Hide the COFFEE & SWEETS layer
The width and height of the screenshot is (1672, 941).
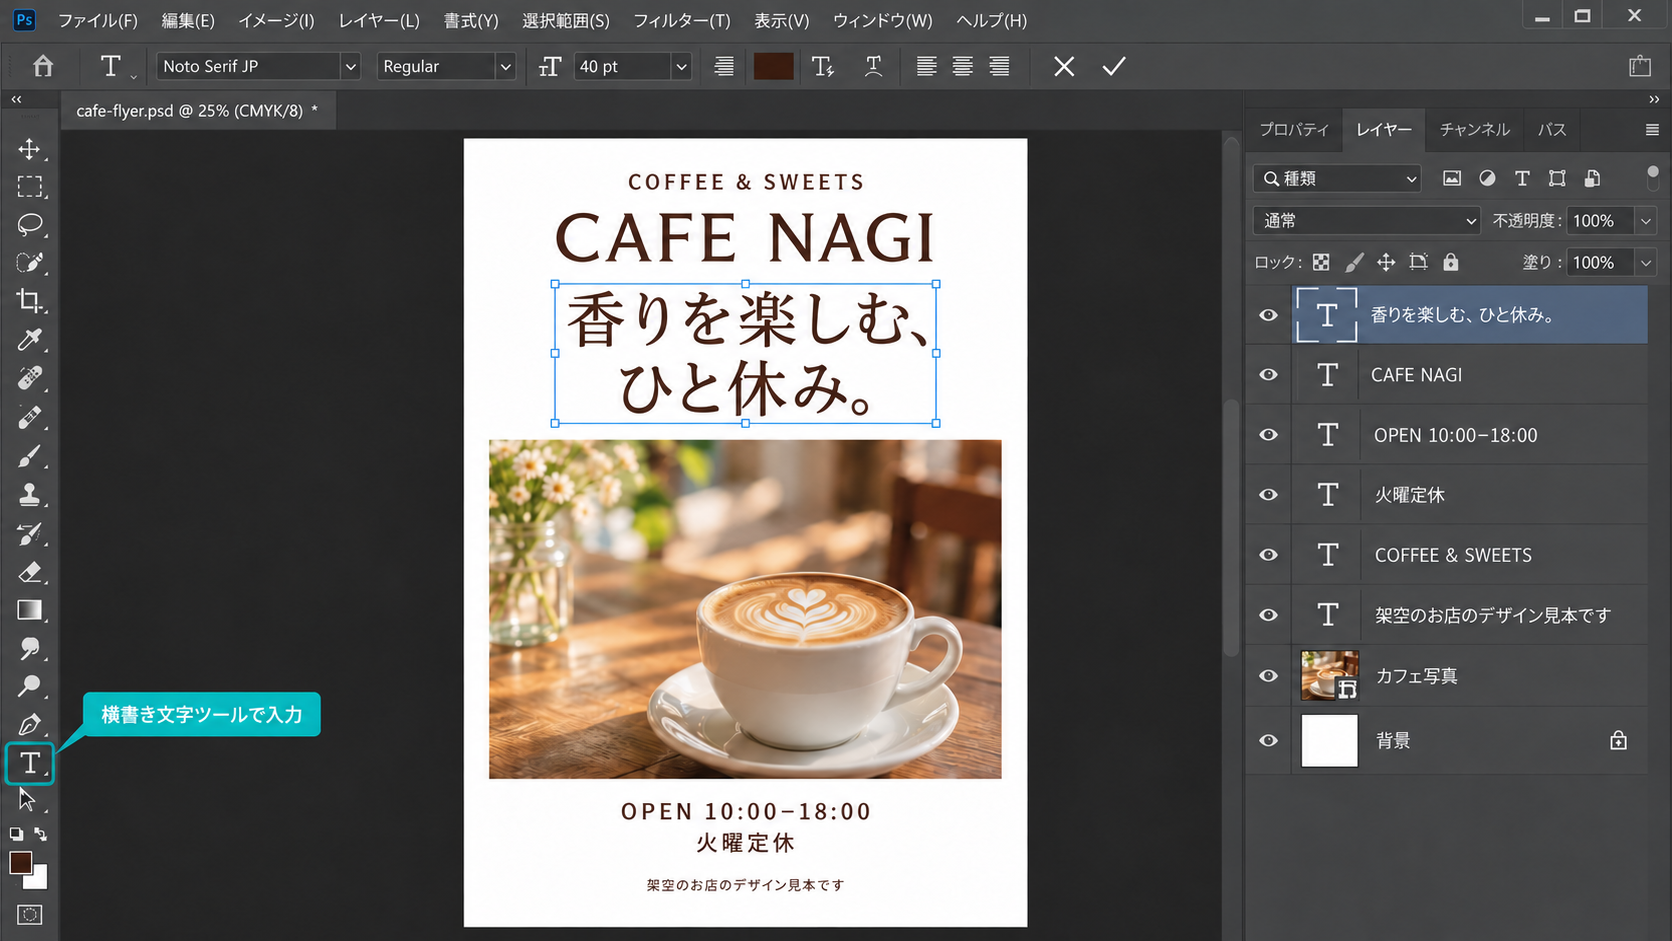[x=1268, y=555]
